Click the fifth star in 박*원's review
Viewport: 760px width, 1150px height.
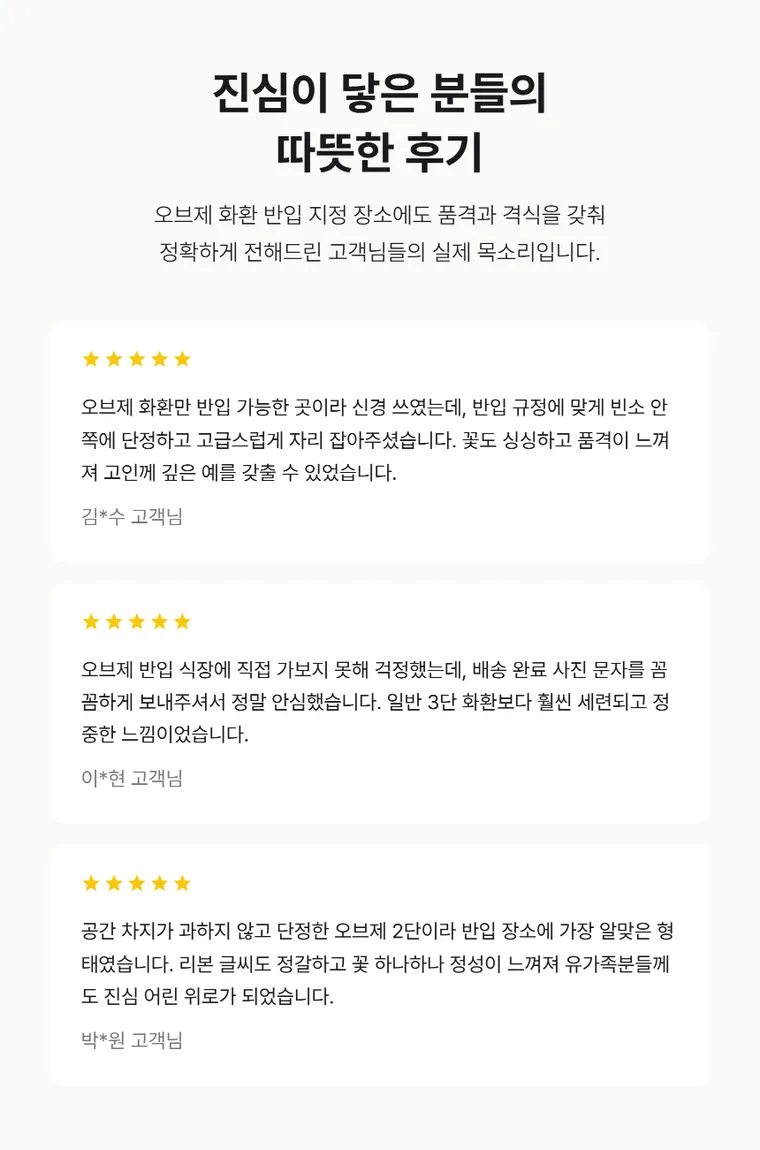click(183, 883)
